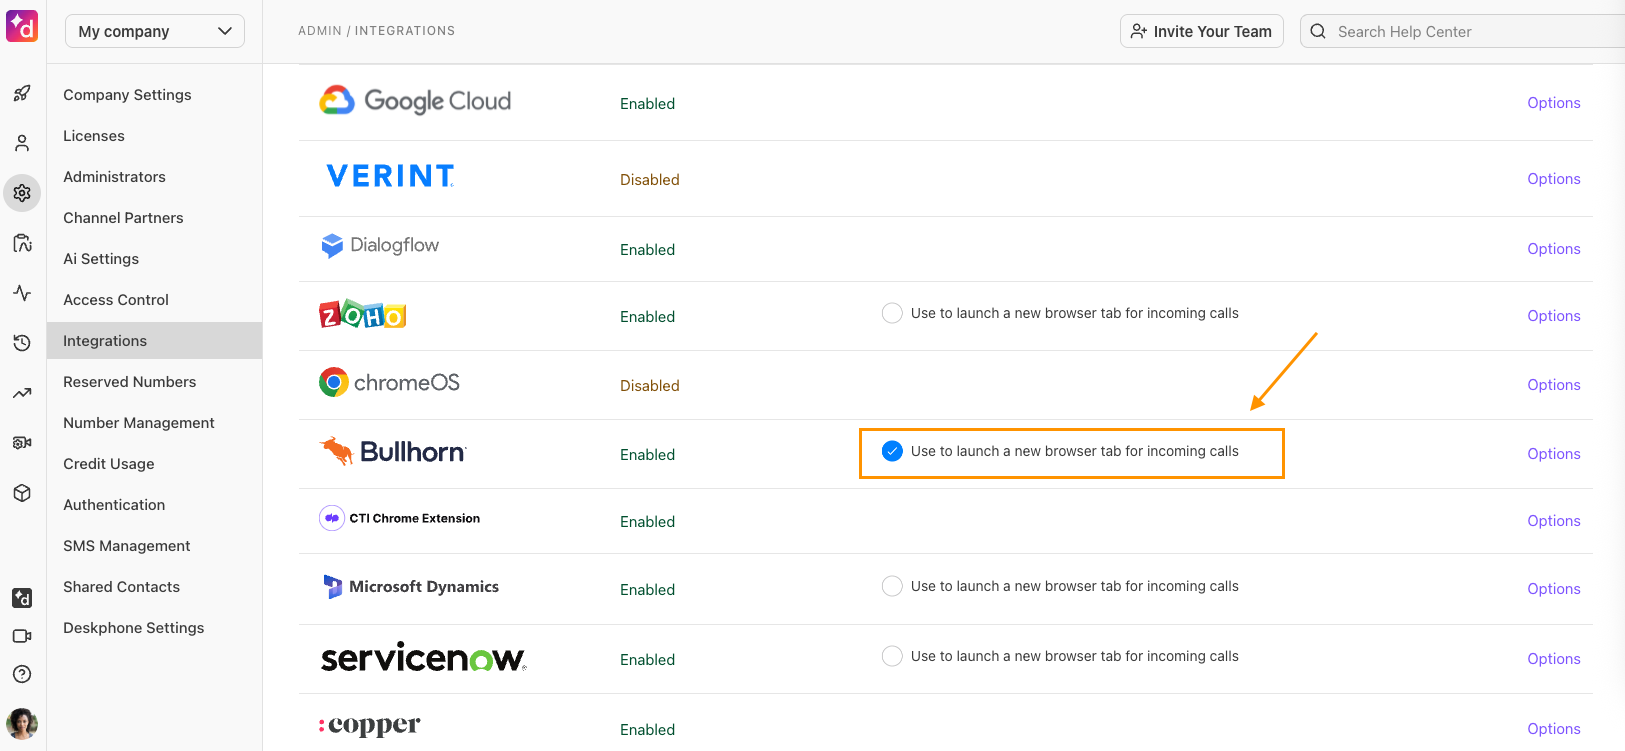Click the Microsoft Dynamics logo
Viewport: 1625px width, 751px height.
pyautogui.click(x=411, y=587)
